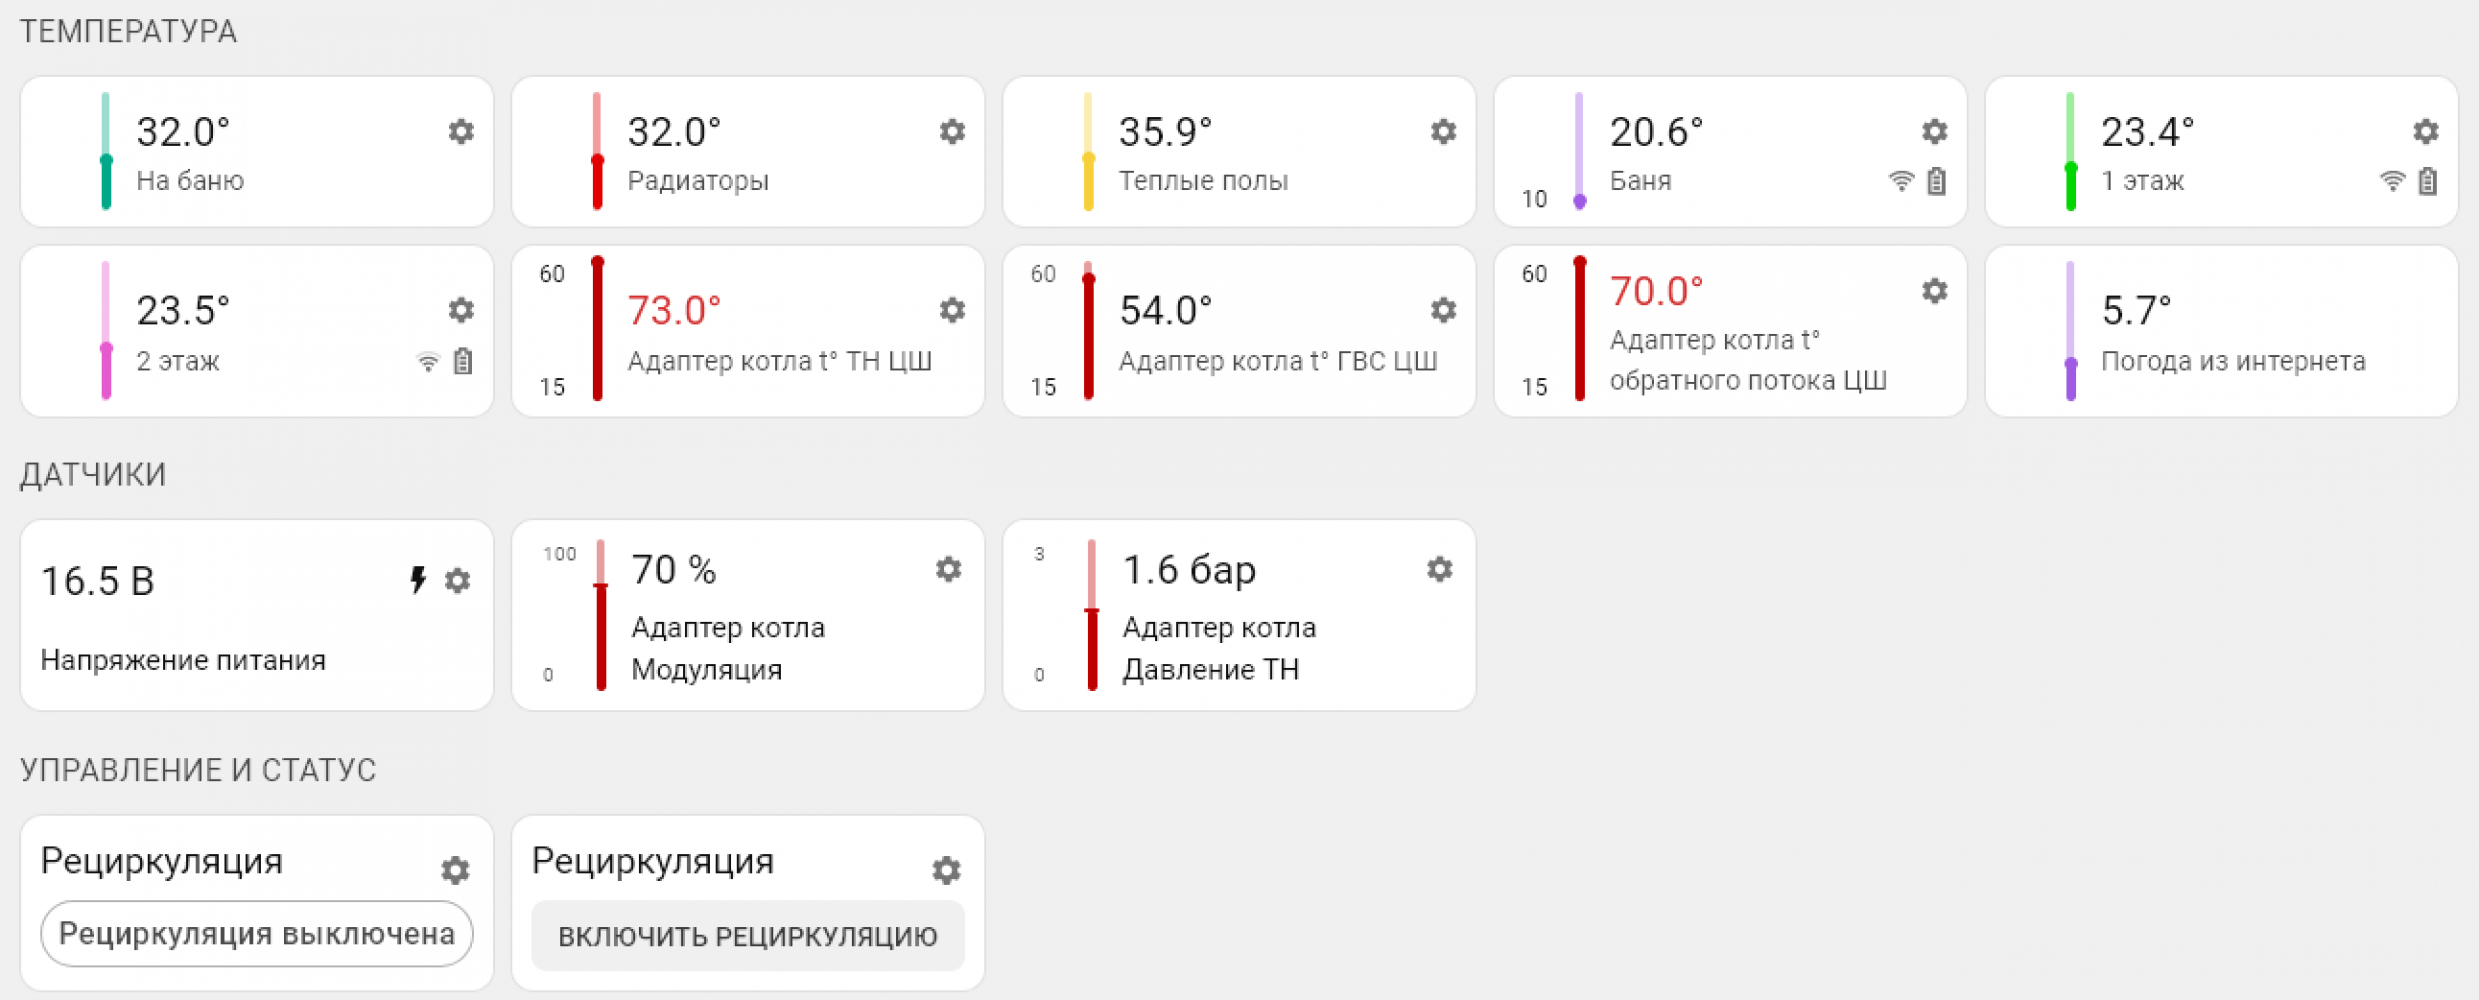Open gear settings for Модуляция sensor
The width and height of the screenshot is (2479, 1000).
(x=948, y=570)
